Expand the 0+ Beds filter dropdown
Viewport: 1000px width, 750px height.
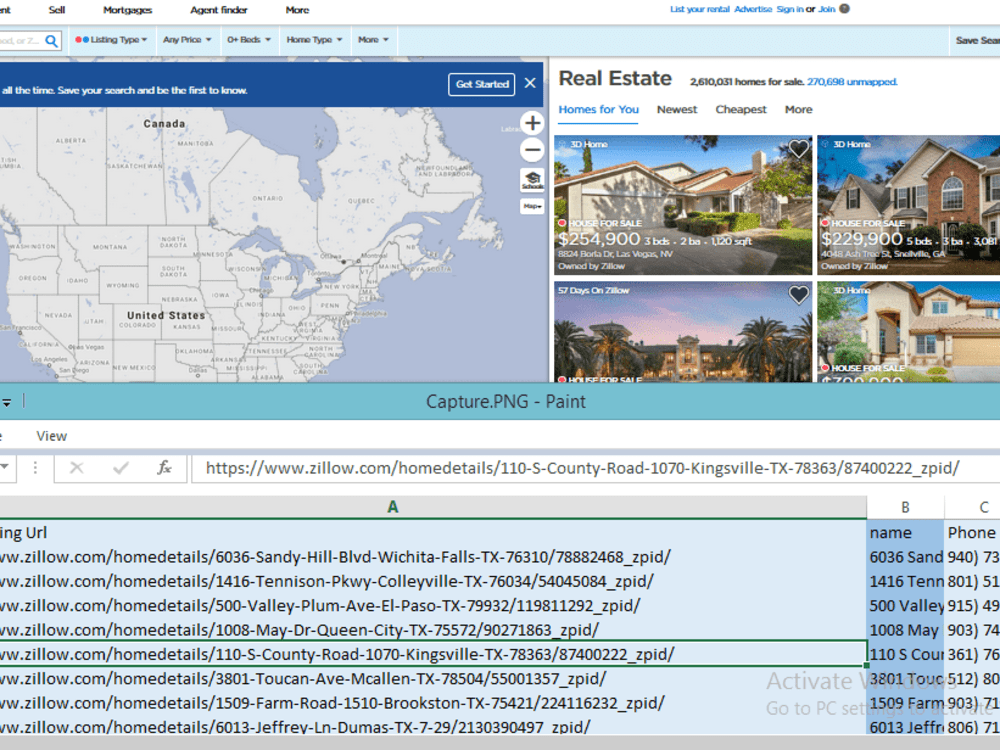(x=249, y=40)
